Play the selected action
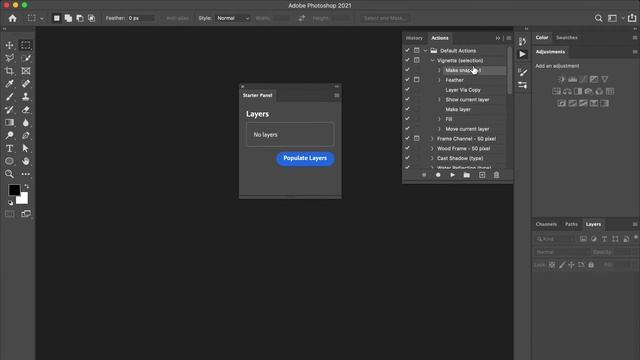This screenshot has width=640, height=360. click(x=452, y=175)
